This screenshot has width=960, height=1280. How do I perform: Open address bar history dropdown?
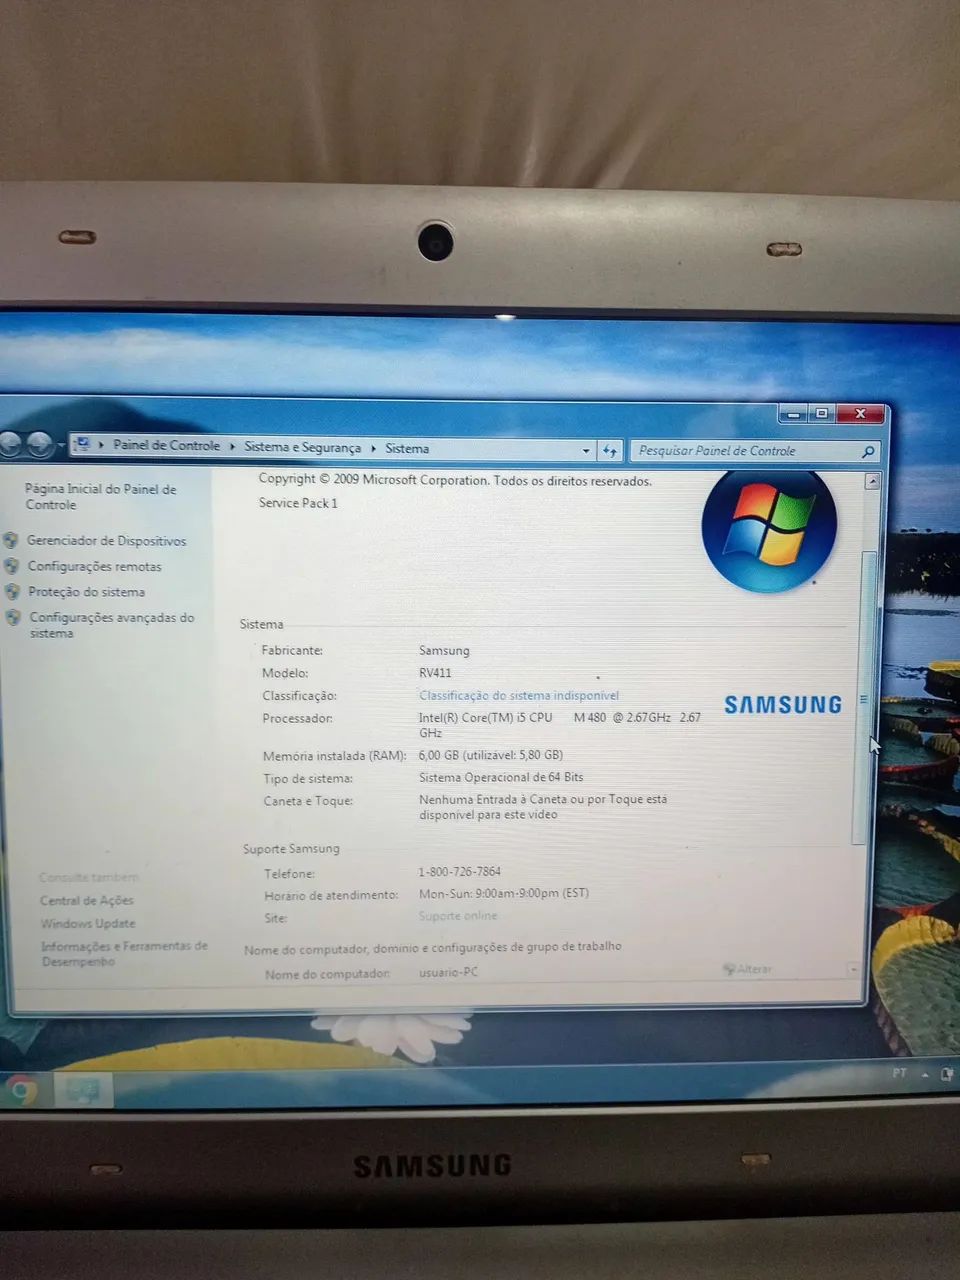(586, 450)
